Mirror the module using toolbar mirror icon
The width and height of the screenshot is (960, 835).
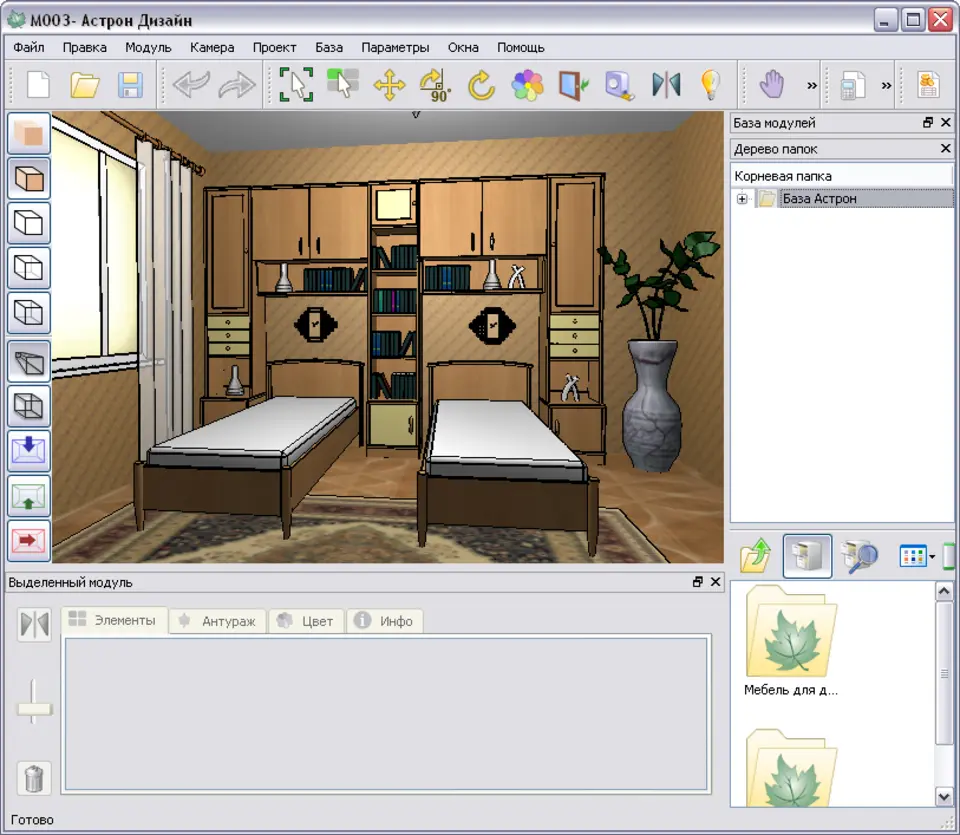coord(666,84)
